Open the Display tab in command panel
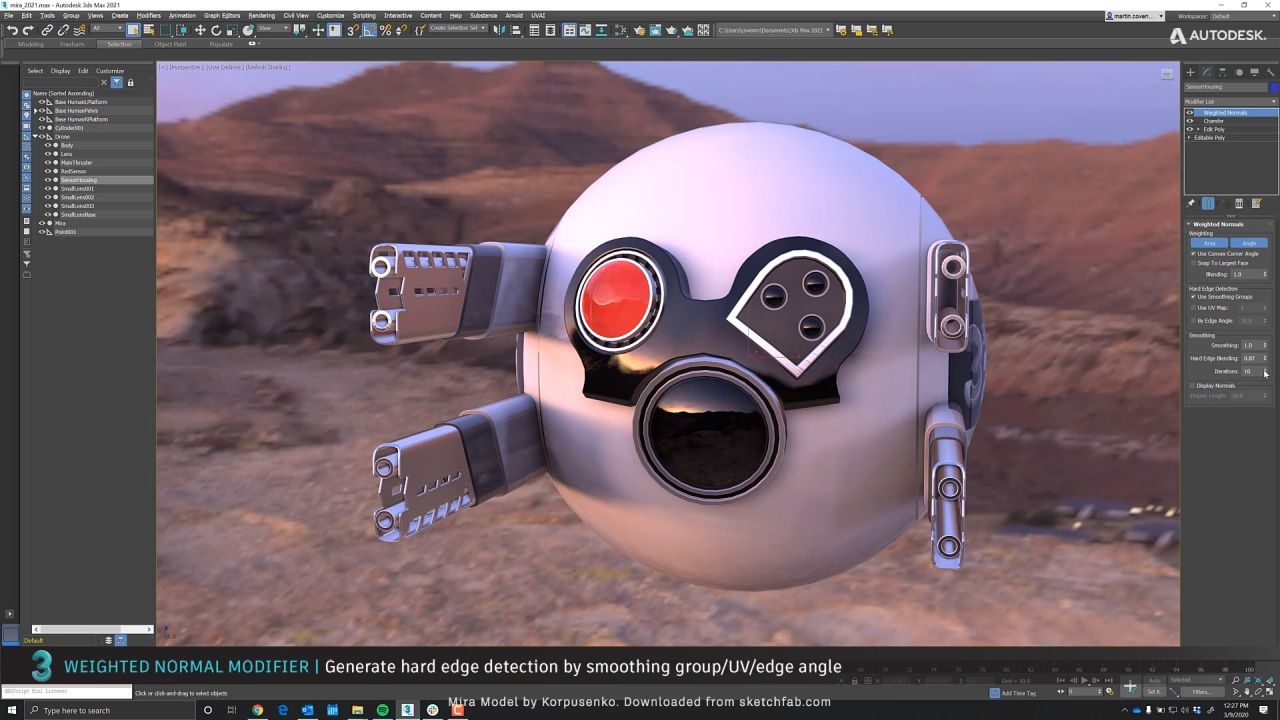The height and width of the screenshot is (720, 1280). click(1255, 72)
